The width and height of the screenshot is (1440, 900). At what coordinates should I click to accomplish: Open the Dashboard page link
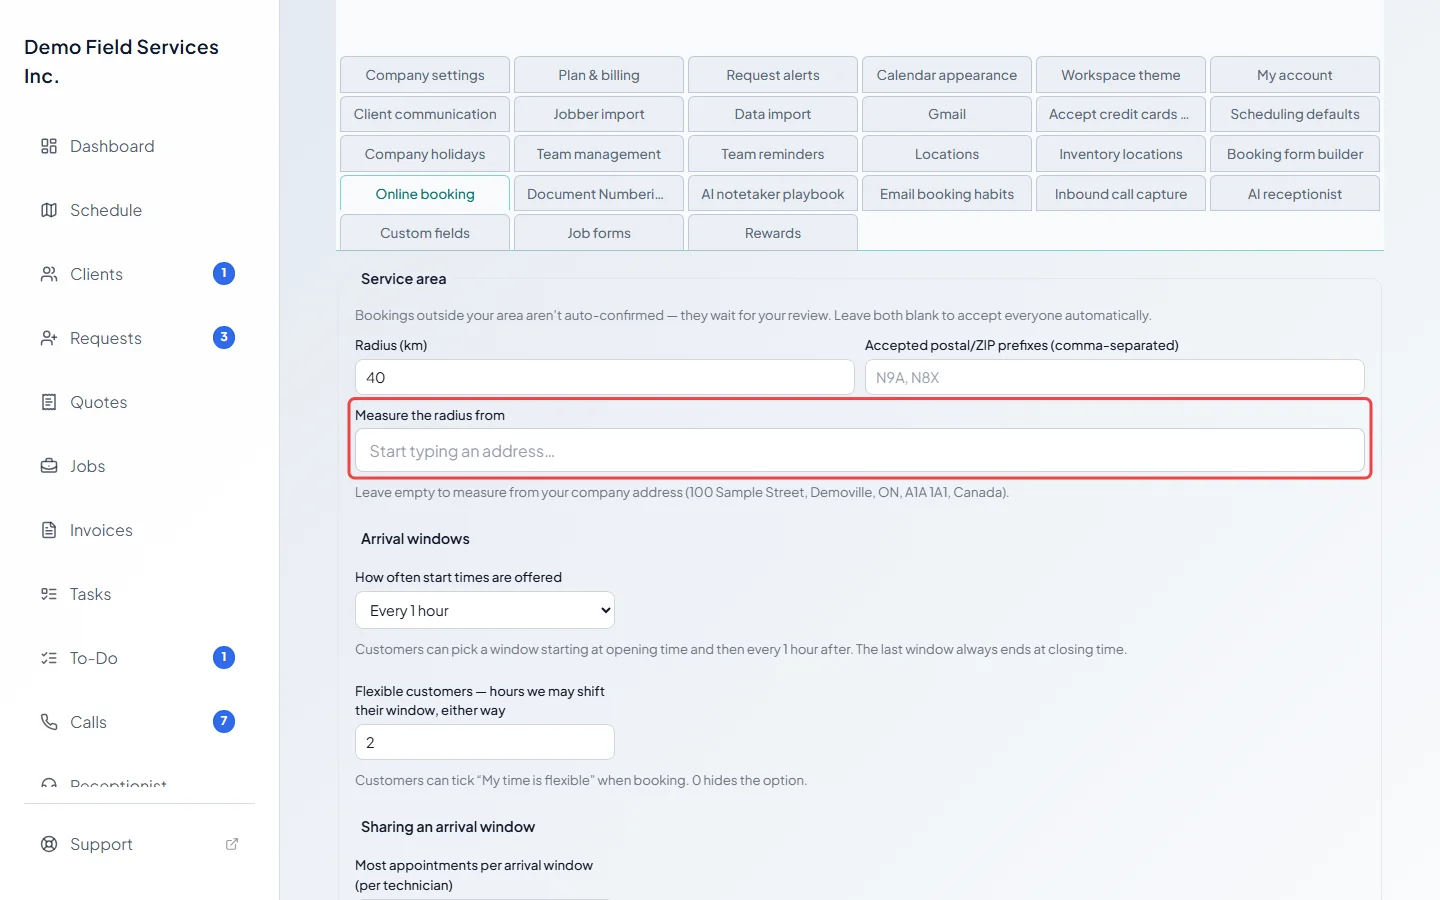140,146
